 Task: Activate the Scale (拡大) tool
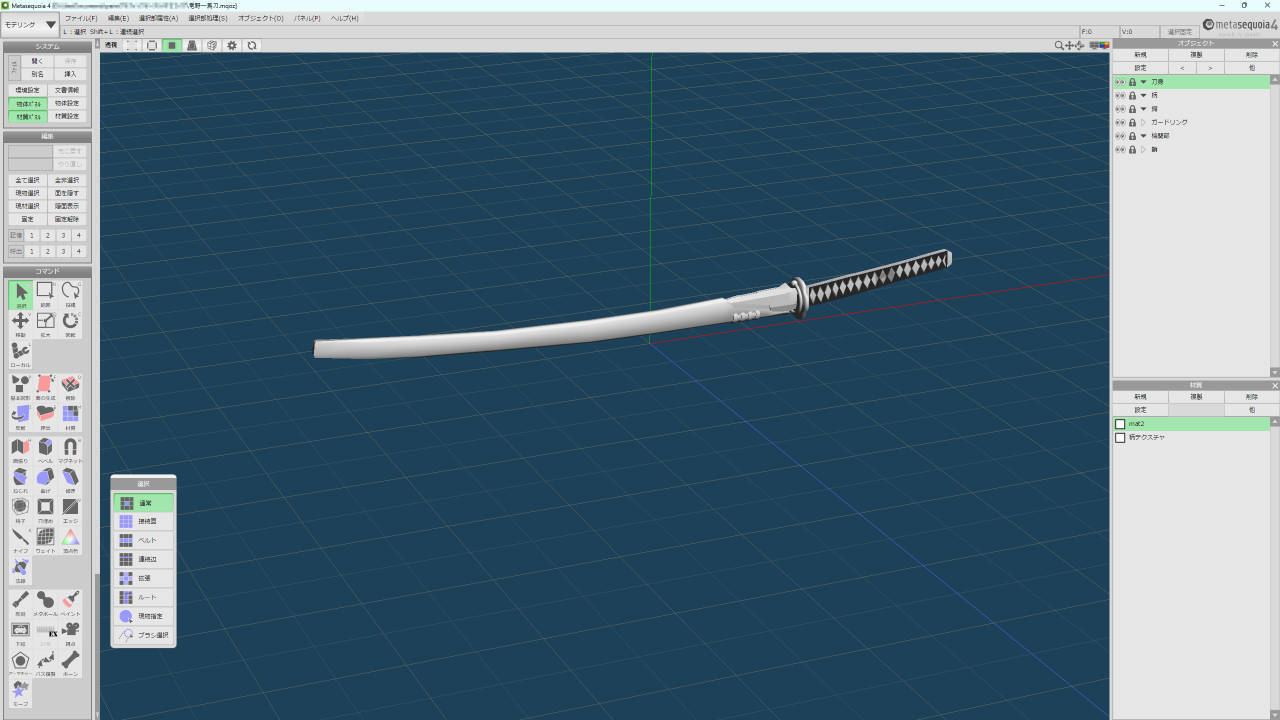point(45,324)
